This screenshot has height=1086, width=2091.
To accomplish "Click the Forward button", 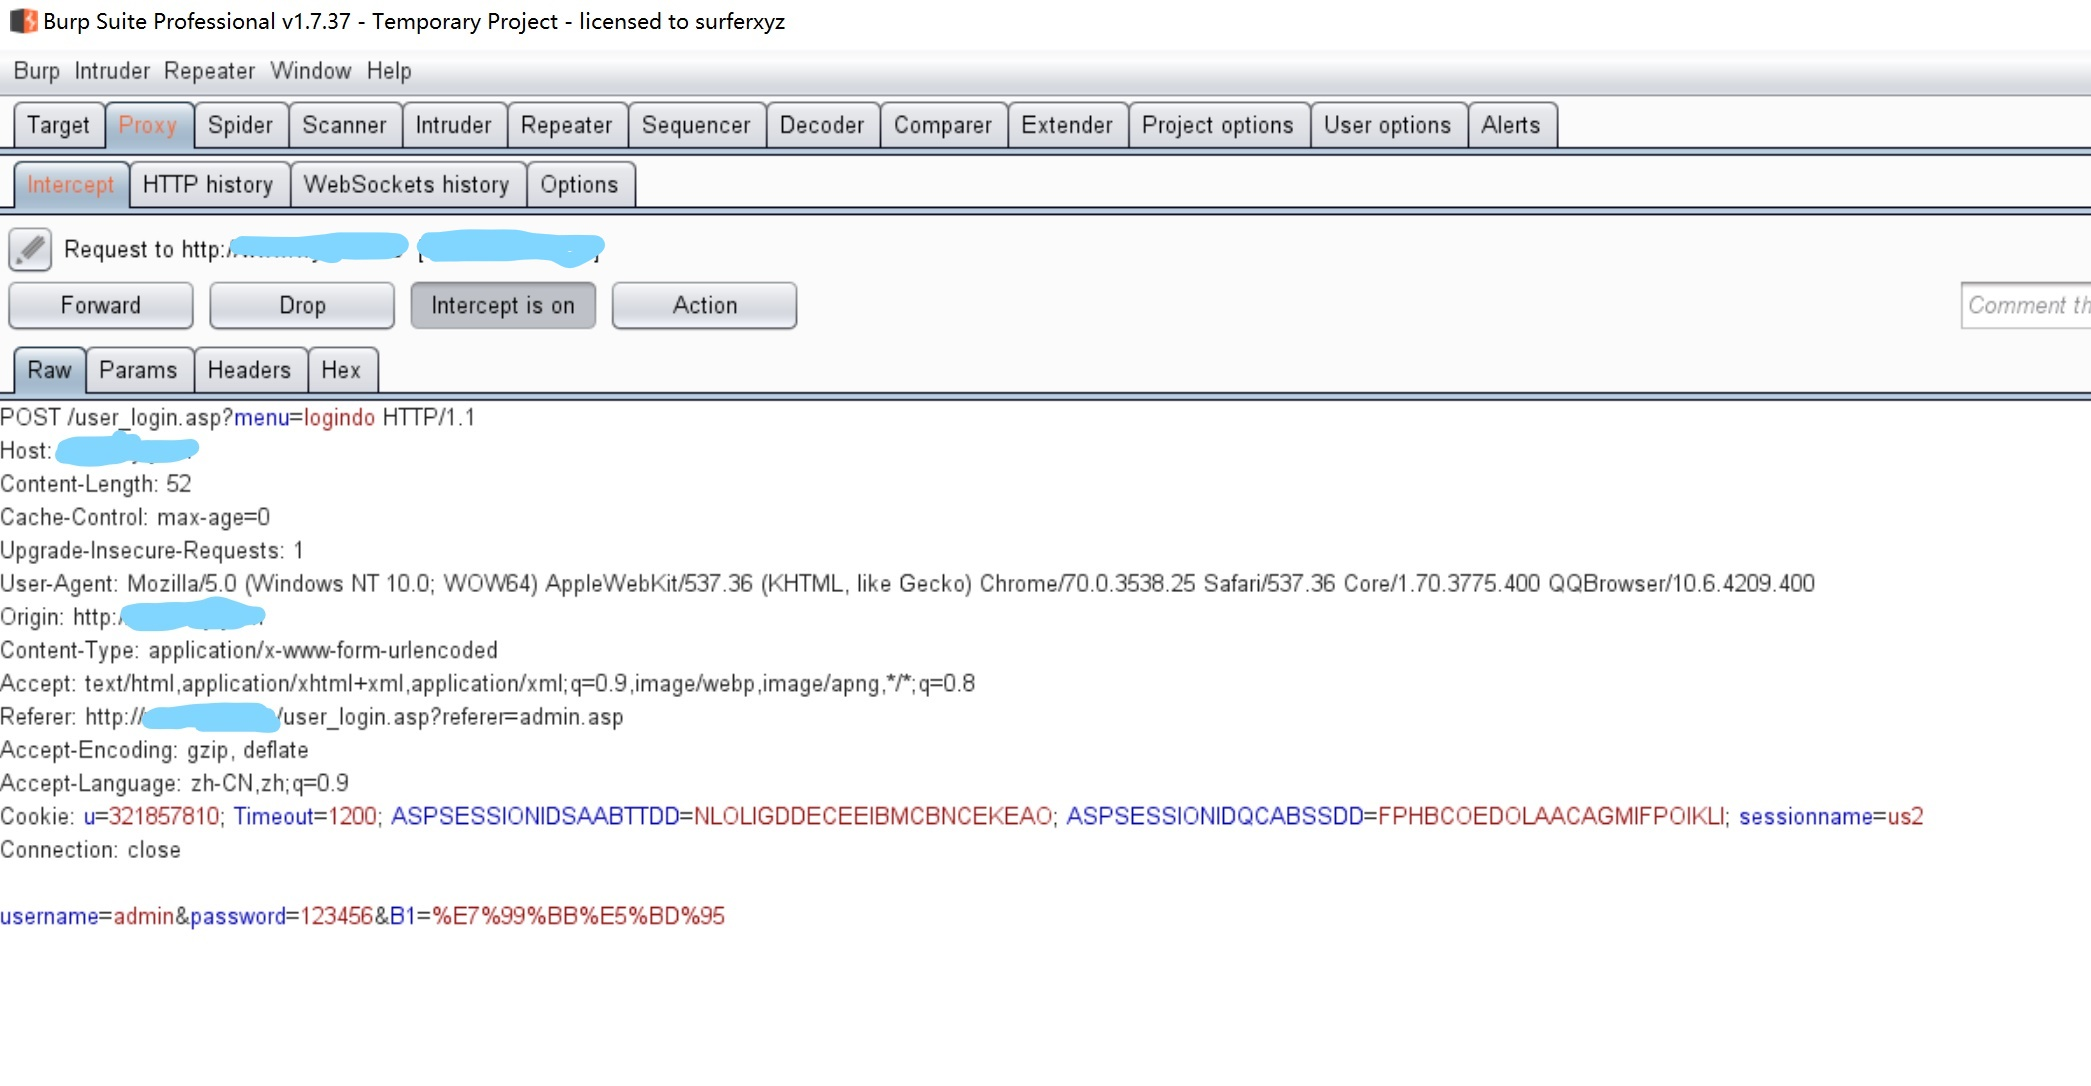I will click(x=101, y=305).
